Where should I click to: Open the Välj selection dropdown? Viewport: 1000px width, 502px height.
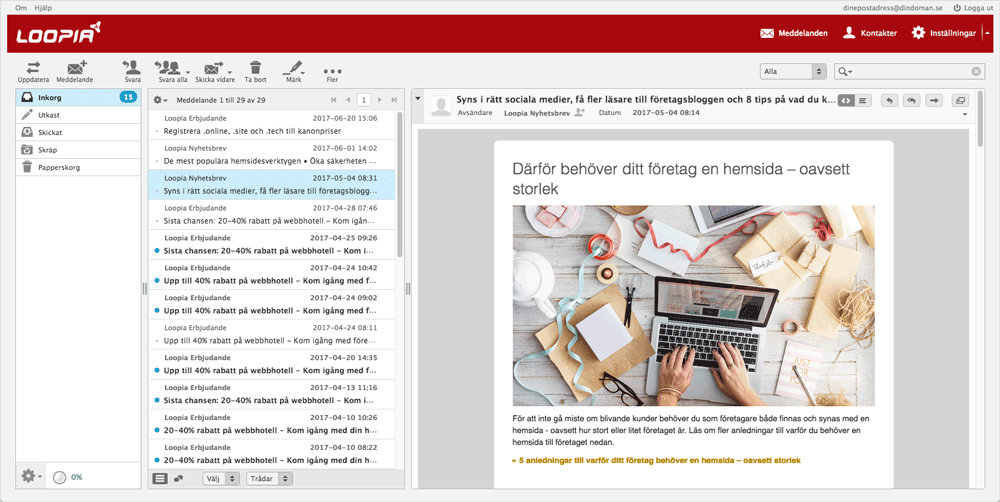coord(221,478)
